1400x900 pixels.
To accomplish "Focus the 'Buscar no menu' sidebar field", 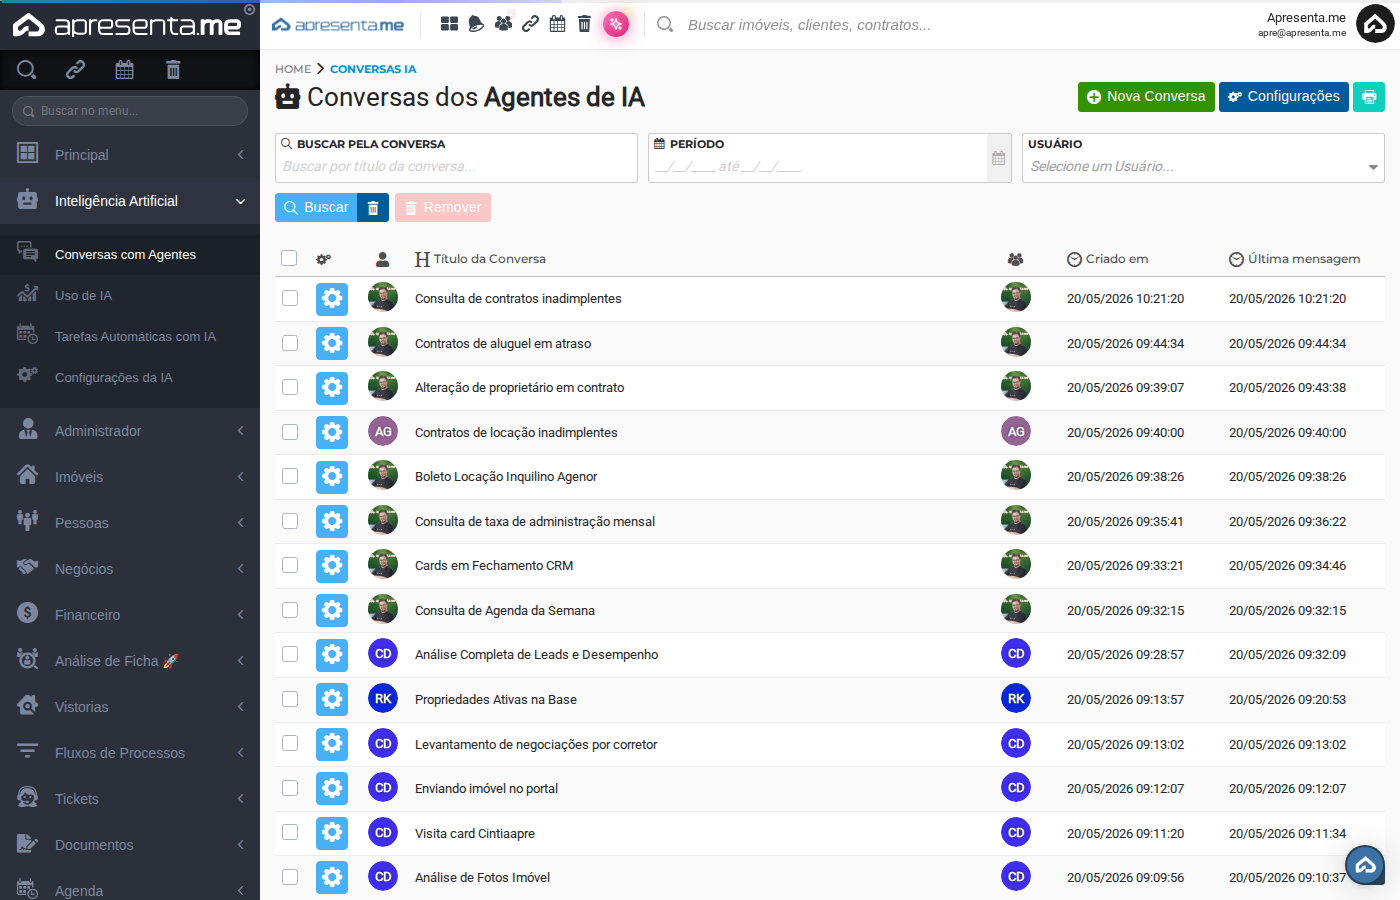I will pyautogui.click(x=130, y=111).
